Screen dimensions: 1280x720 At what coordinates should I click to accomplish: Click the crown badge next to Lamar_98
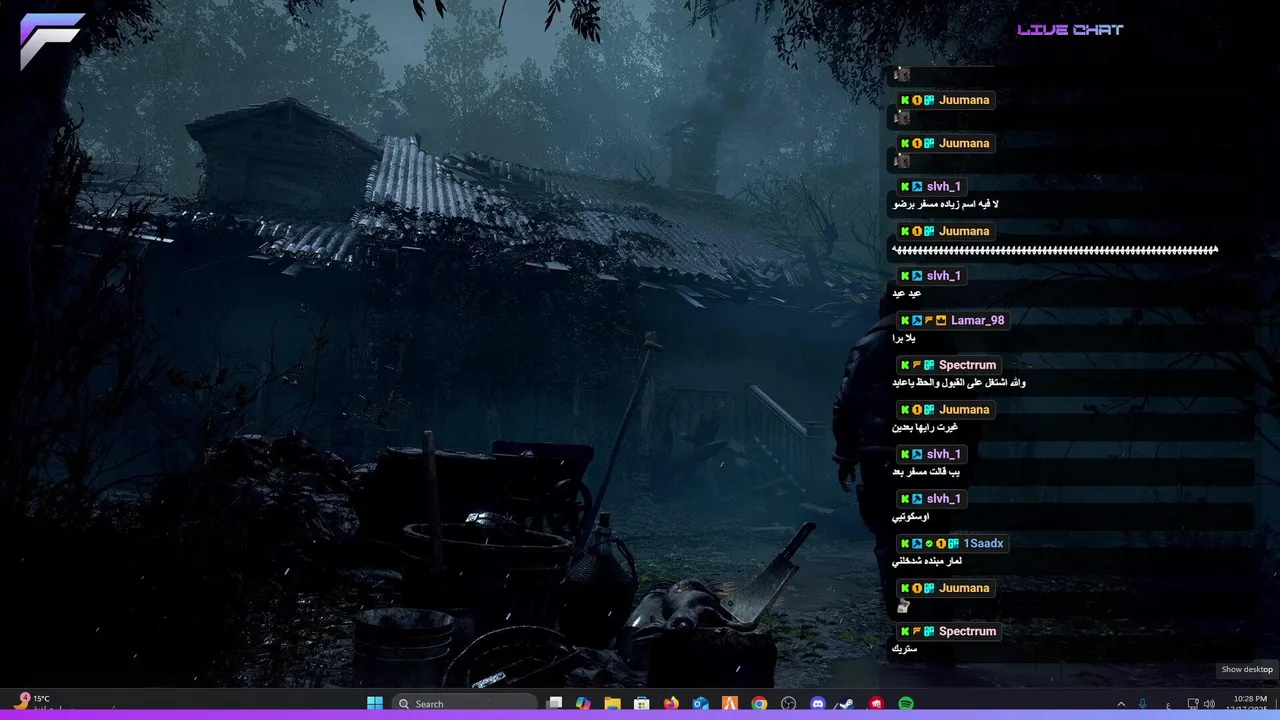(941, 320)
